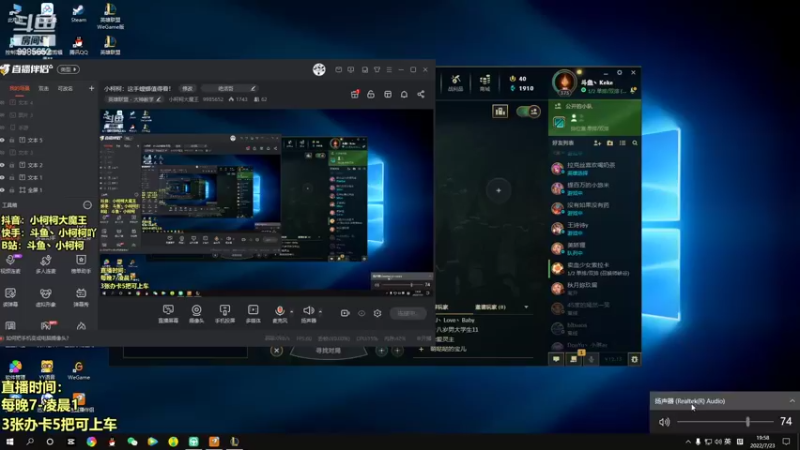800x450 pixels.
Task: Select layer row 文本 5
Action: click(48, 140)
